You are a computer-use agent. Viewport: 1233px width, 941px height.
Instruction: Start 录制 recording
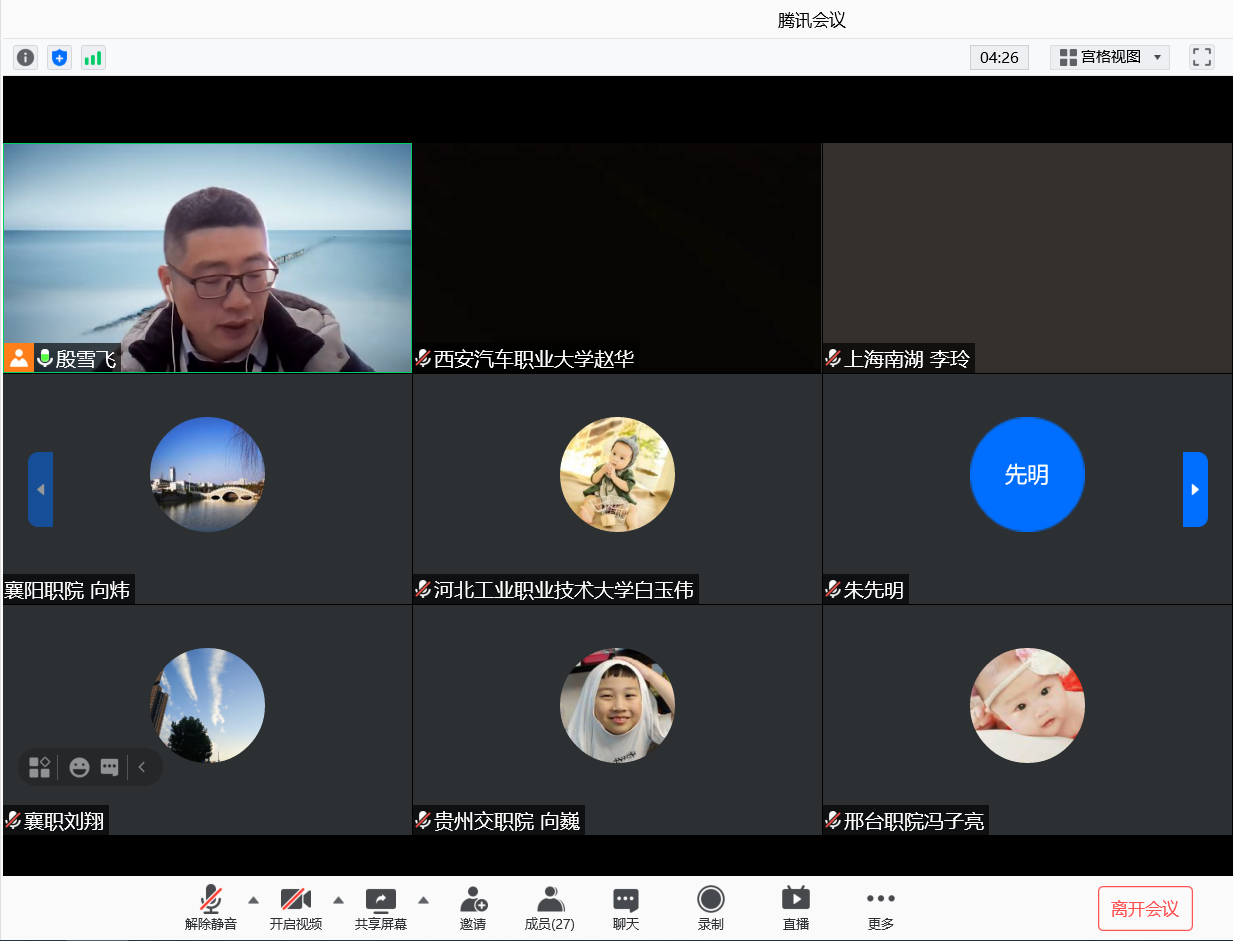pyautogui.click(x=711, y=907)
